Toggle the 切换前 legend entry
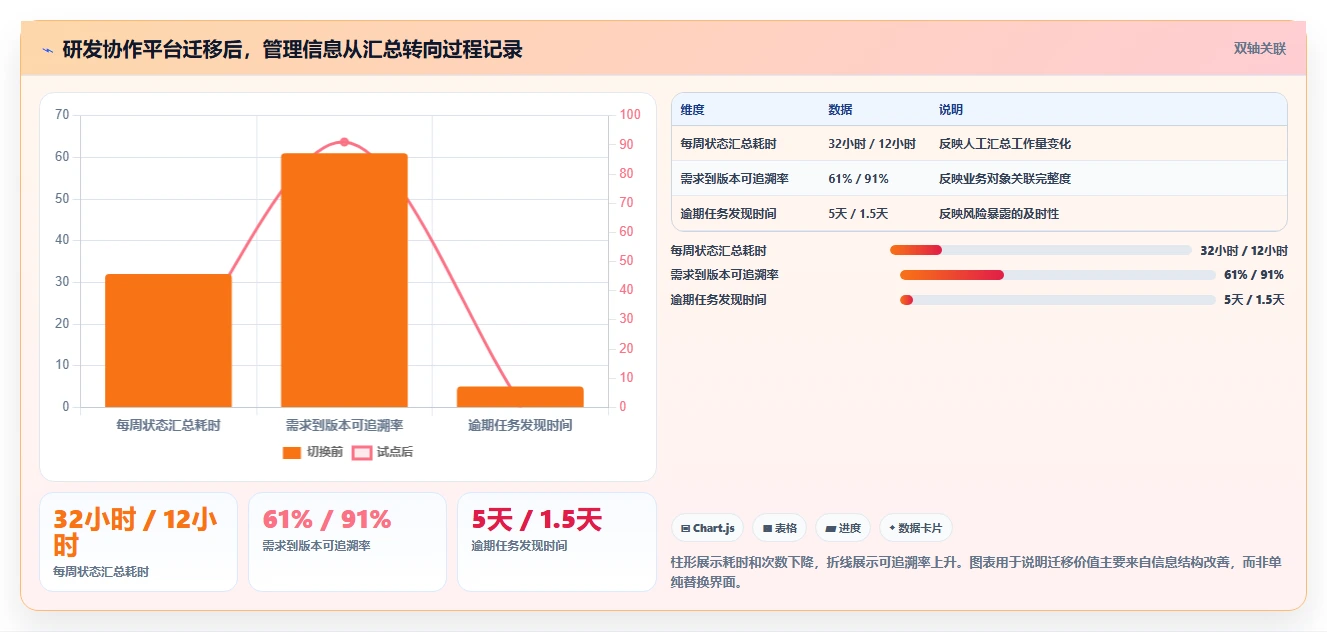 [313, 452]
